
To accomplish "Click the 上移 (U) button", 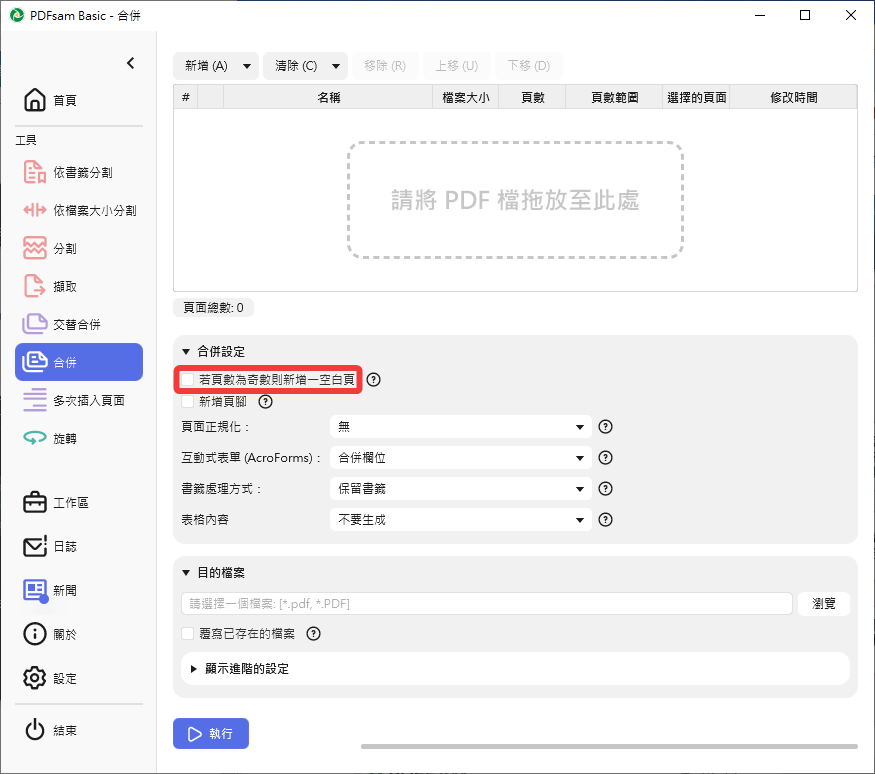I will pos(456,66).
